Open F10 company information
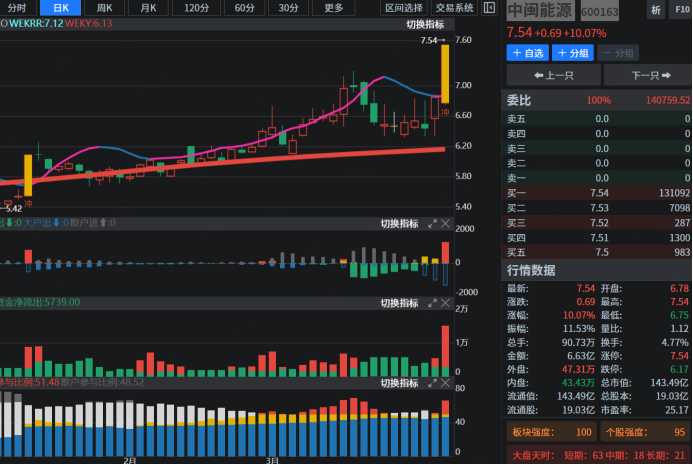The width and height of the screenshot is (693, 464). pos(680,10)
